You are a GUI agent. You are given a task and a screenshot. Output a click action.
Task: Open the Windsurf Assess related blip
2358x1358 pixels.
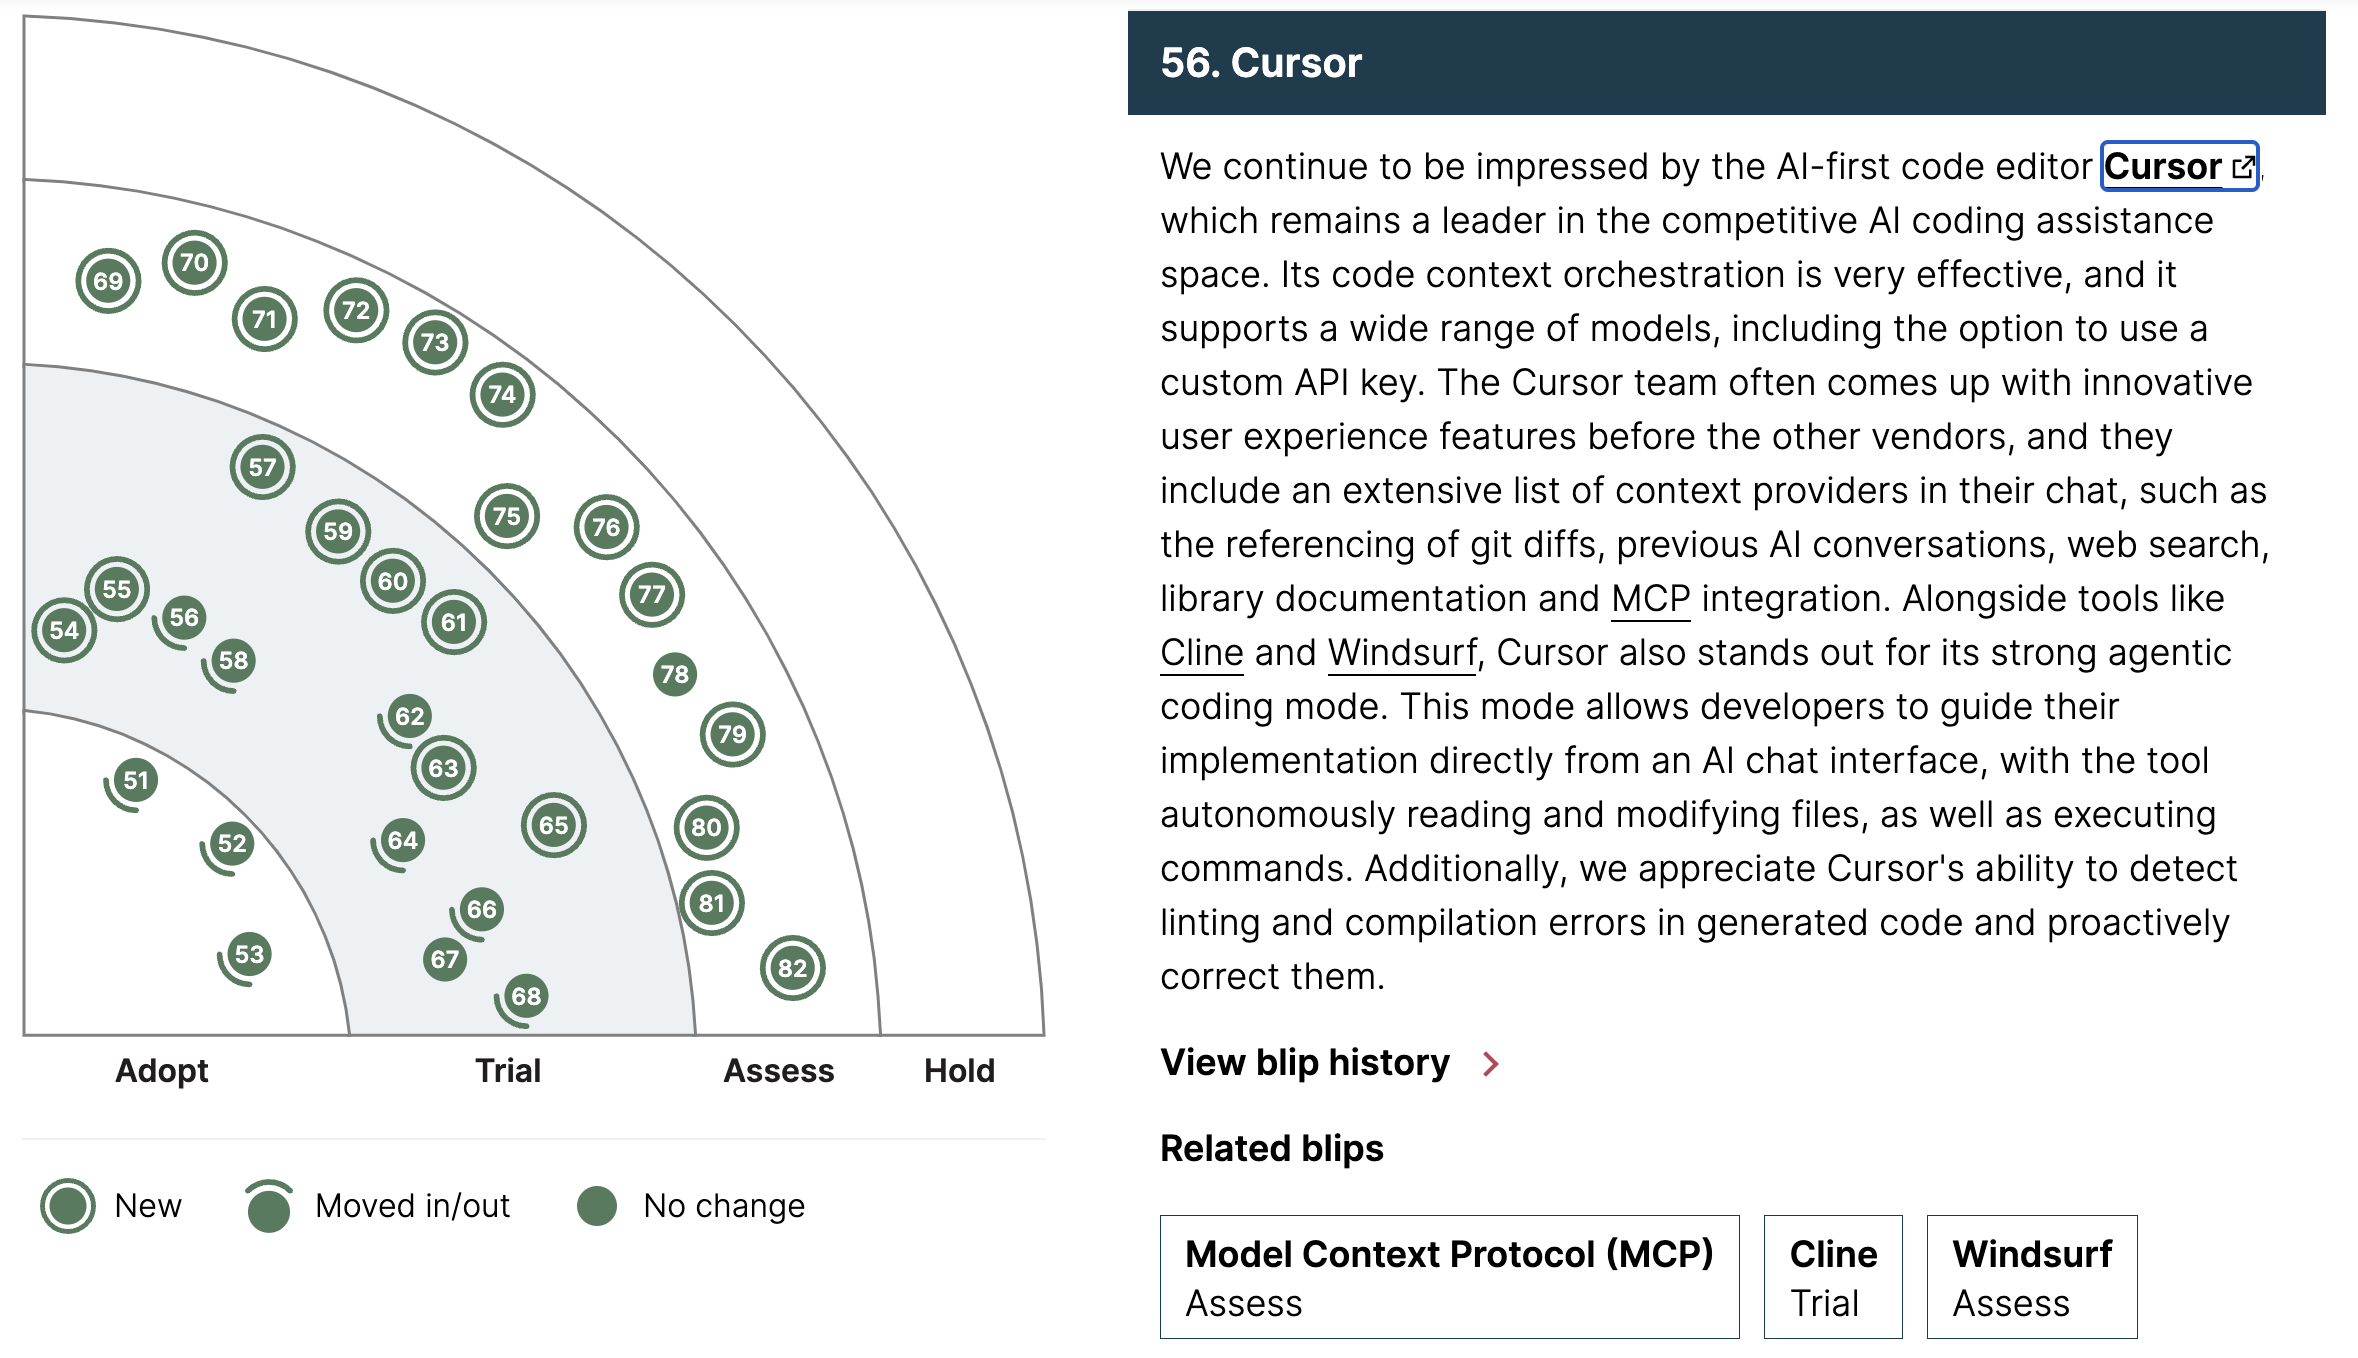pos(2031,1277)
